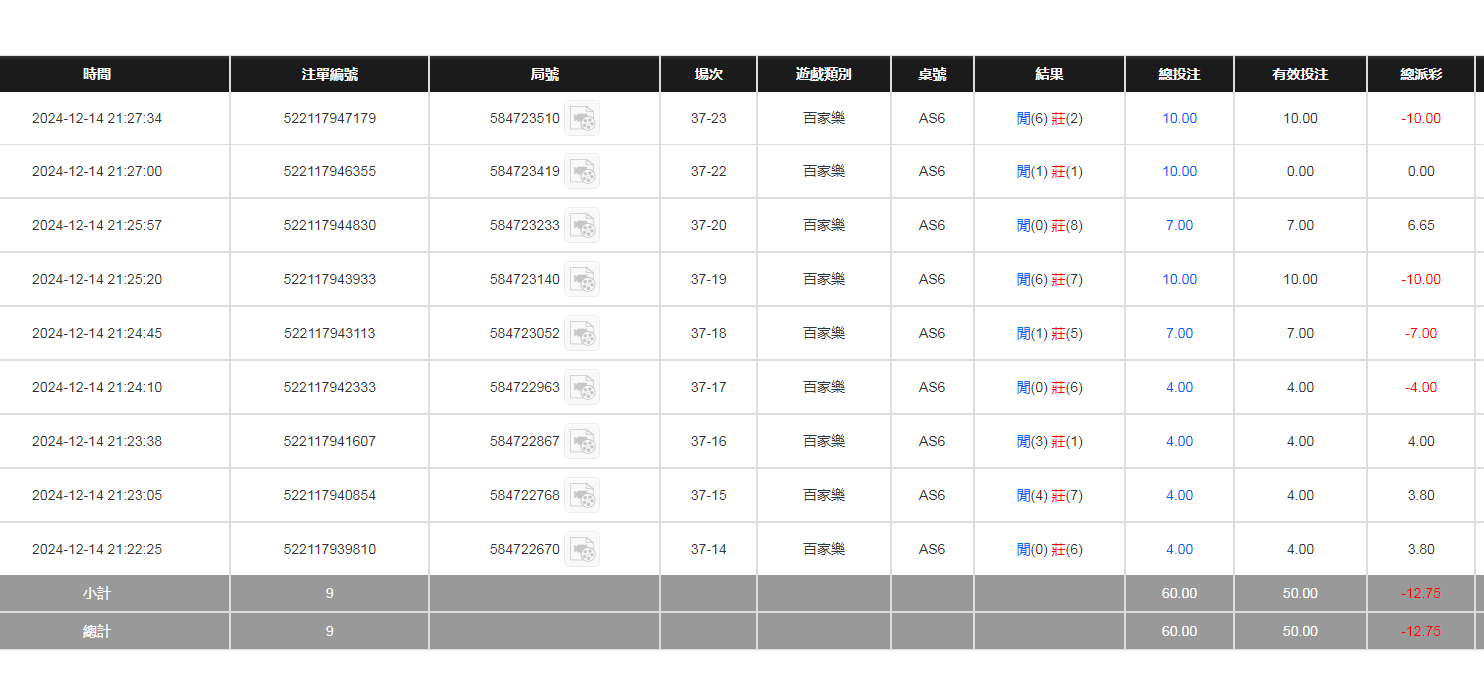This screenshot has width=1484, height=684.
Task: Click the replay icon for 584722963
Action: [x=582, y=388]
